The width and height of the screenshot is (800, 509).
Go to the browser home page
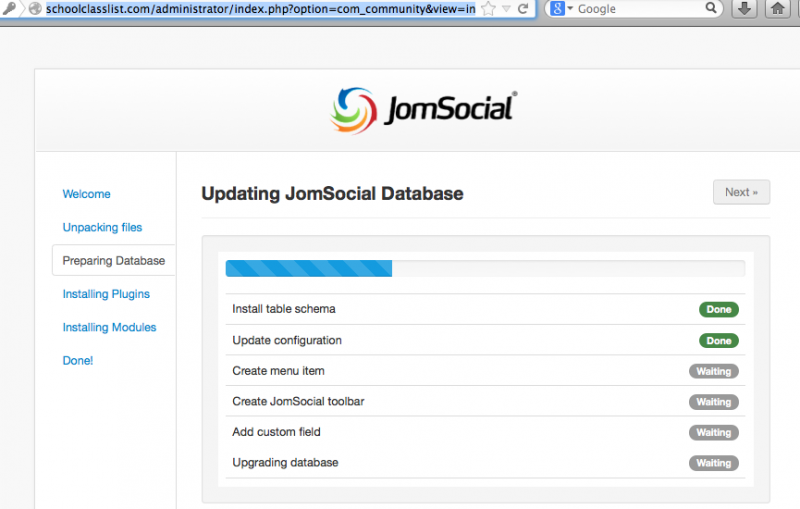coord(778,8)
